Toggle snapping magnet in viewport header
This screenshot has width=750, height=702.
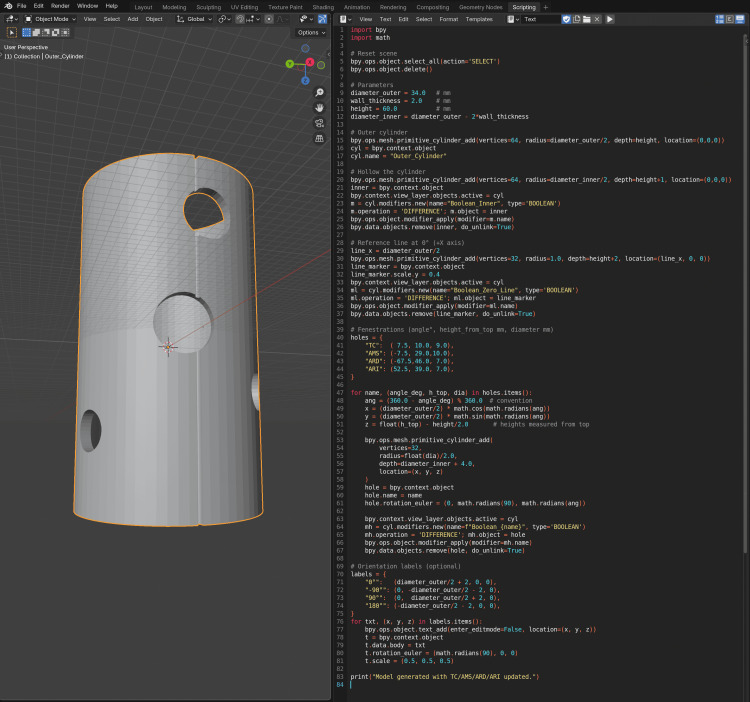point(241,19)
